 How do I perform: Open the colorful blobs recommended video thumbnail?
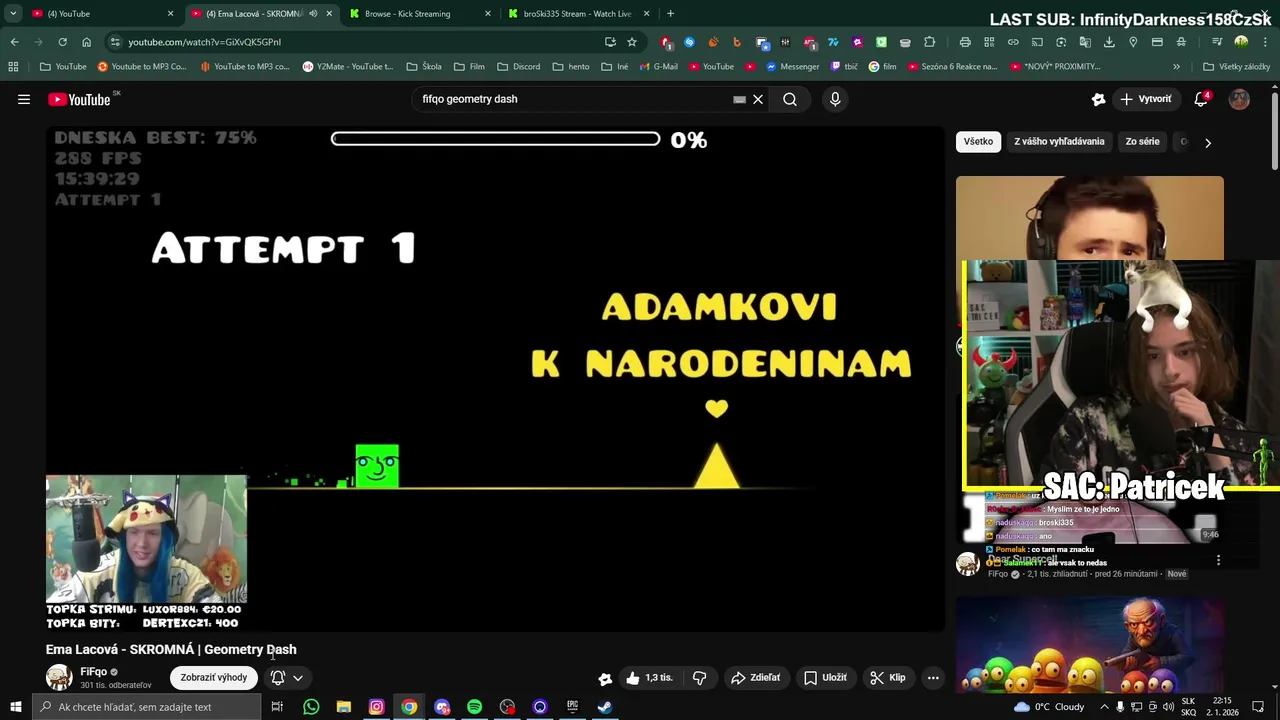coord(1089,645)
